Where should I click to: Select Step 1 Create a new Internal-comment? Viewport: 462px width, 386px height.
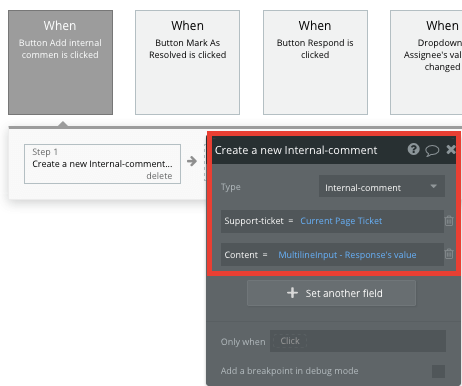pos(102,164)
